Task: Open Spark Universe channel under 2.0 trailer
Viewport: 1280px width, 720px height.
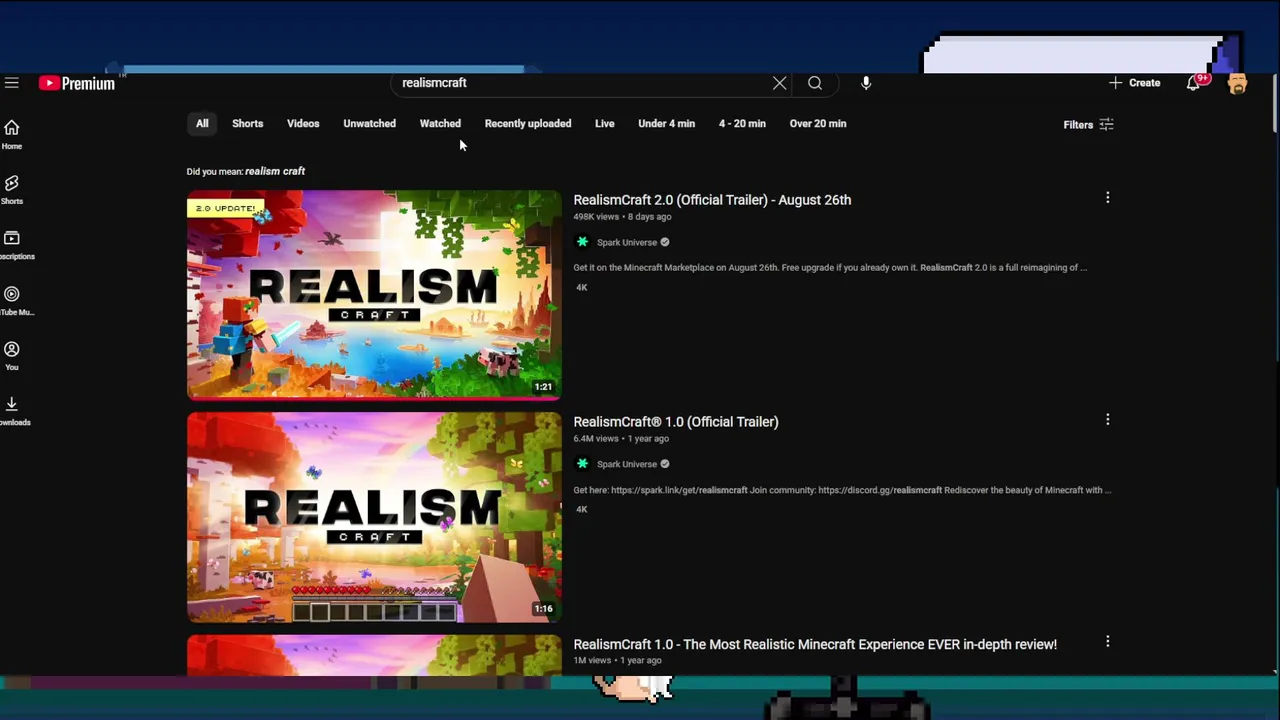Action: point(627,242)
